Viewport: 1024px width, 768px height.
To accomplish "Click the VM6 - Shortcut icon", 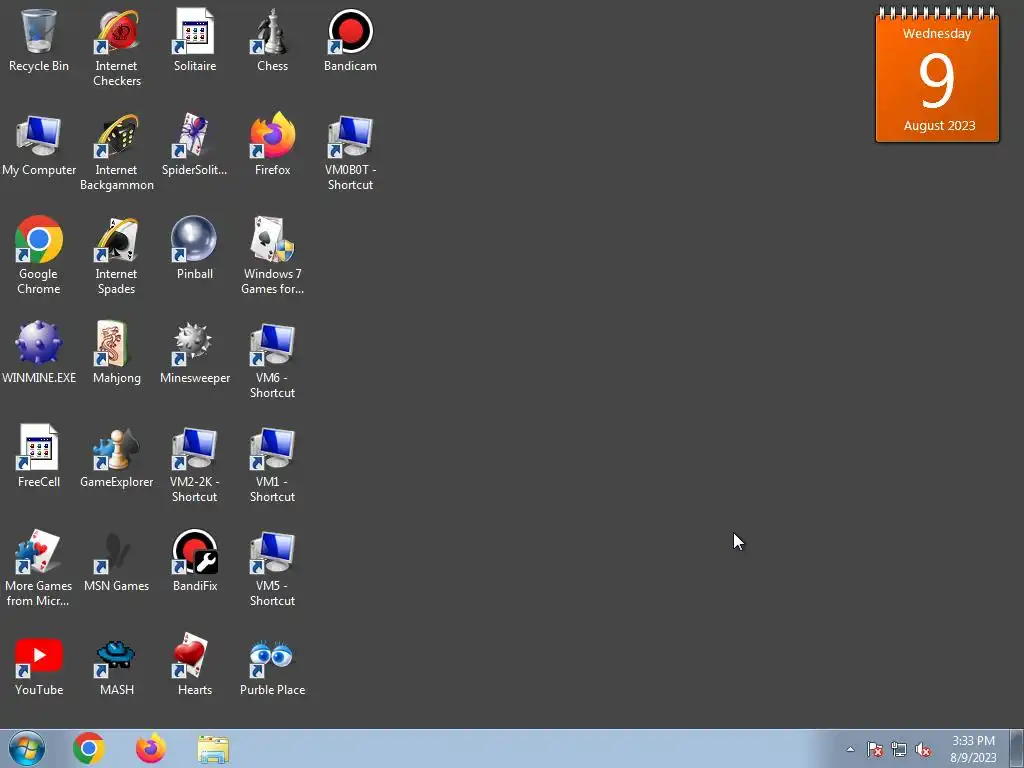I will 272,360.
